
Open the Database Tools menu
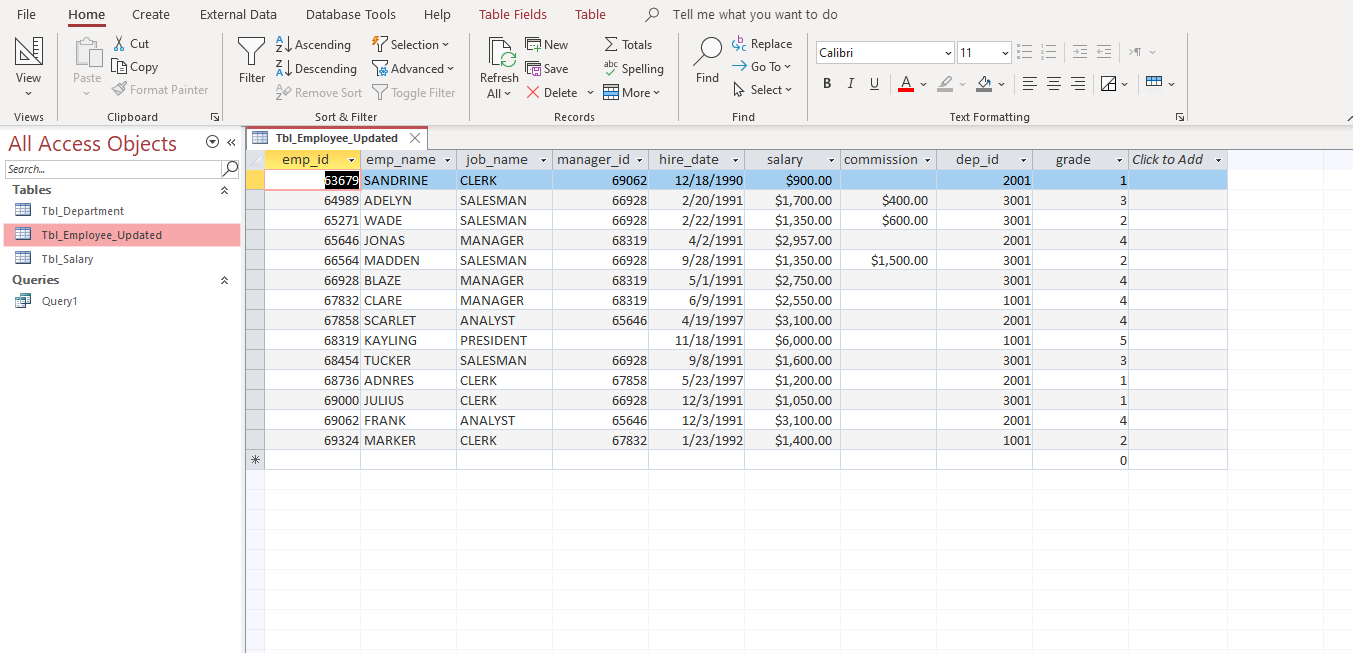[351, 14]
